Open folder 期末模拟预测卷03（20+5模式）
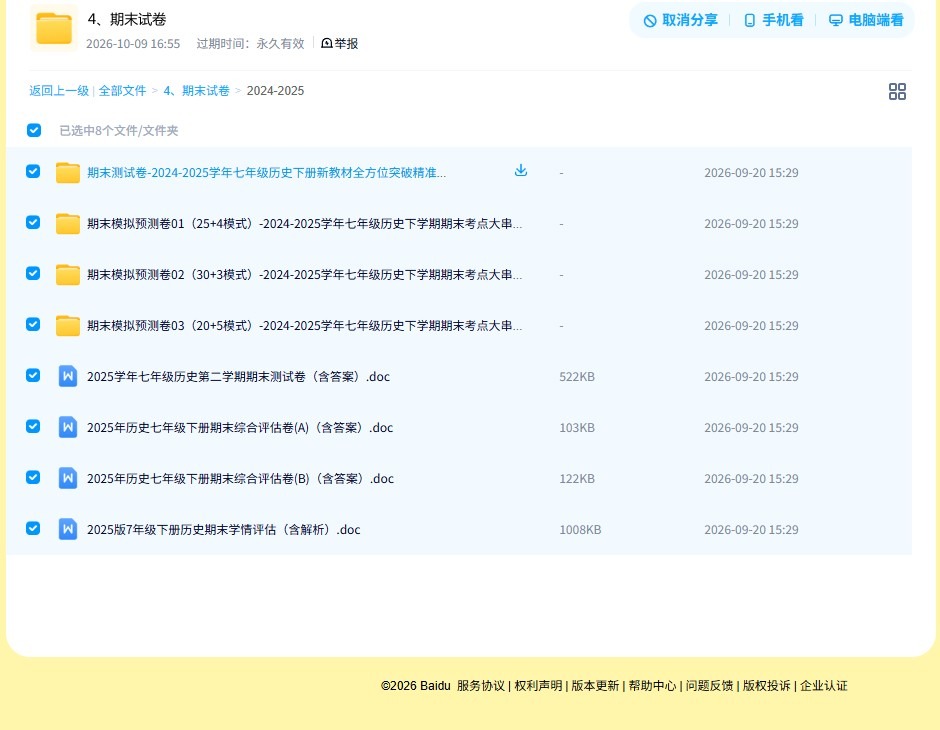The height and width of the screenshot is (730, 940). point(305,325)
